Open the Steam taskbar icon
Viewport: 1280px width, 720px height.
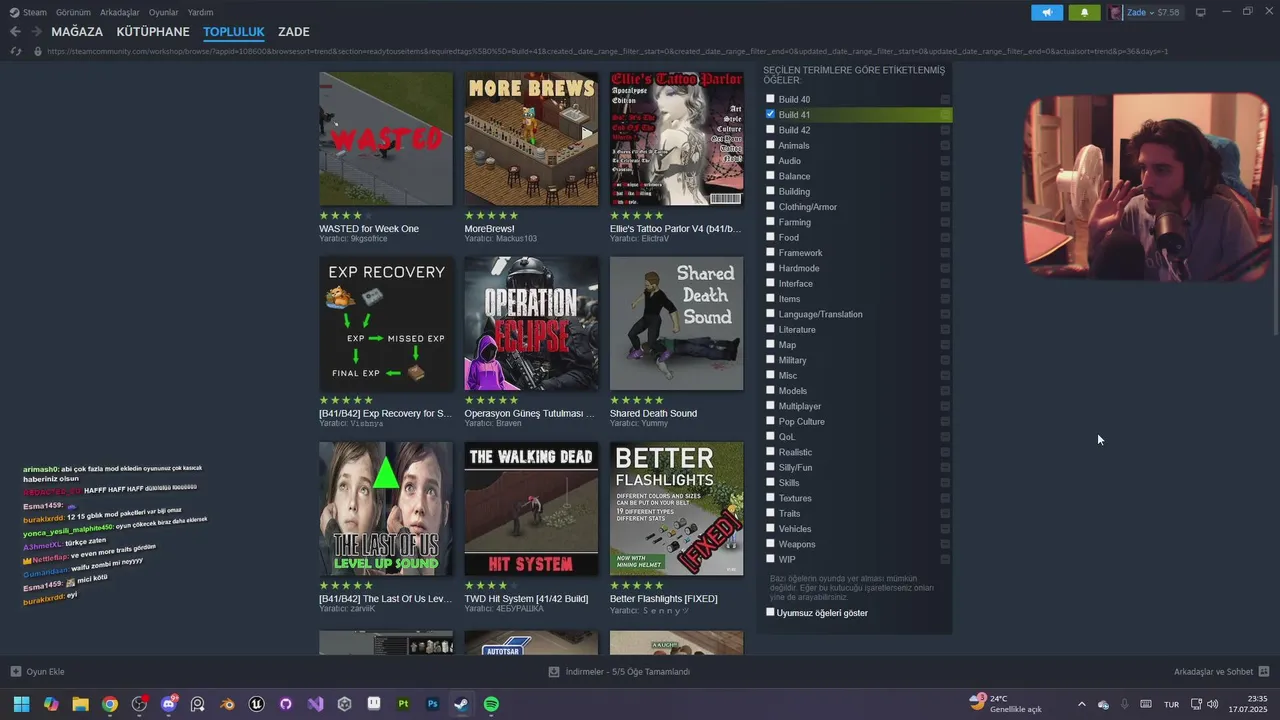coord(461,704)
